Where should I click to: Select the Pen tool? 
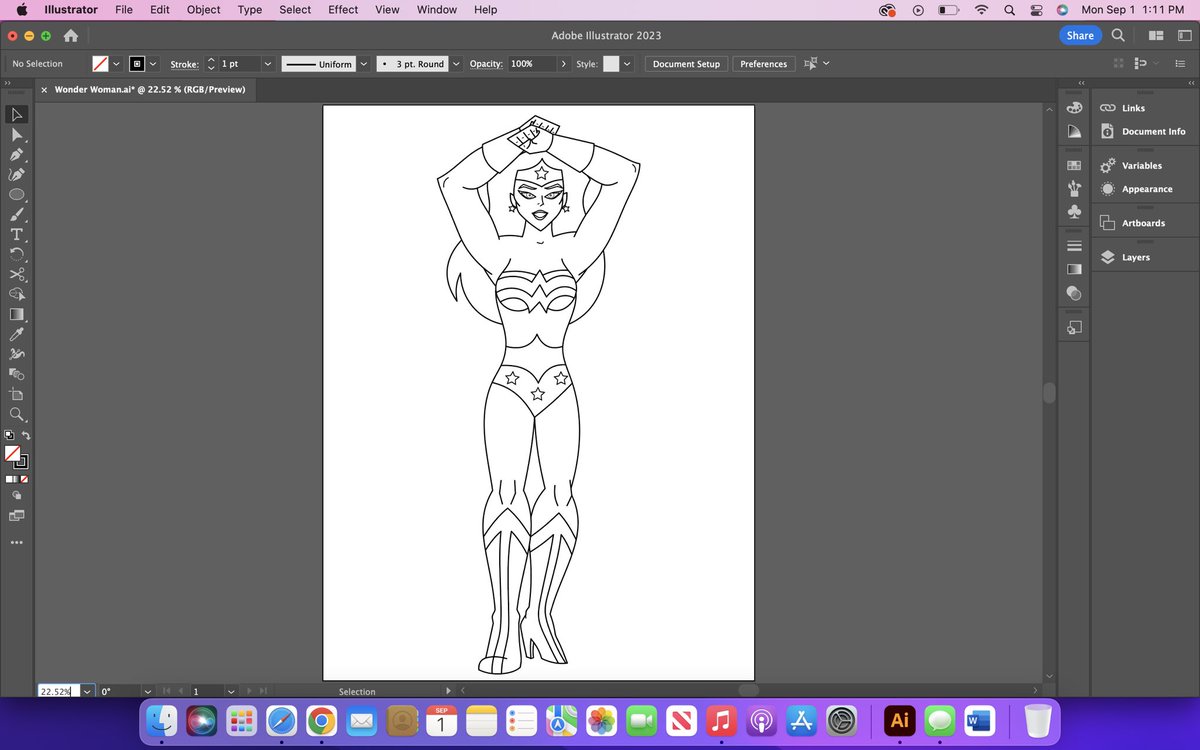[x=17, y=154]
